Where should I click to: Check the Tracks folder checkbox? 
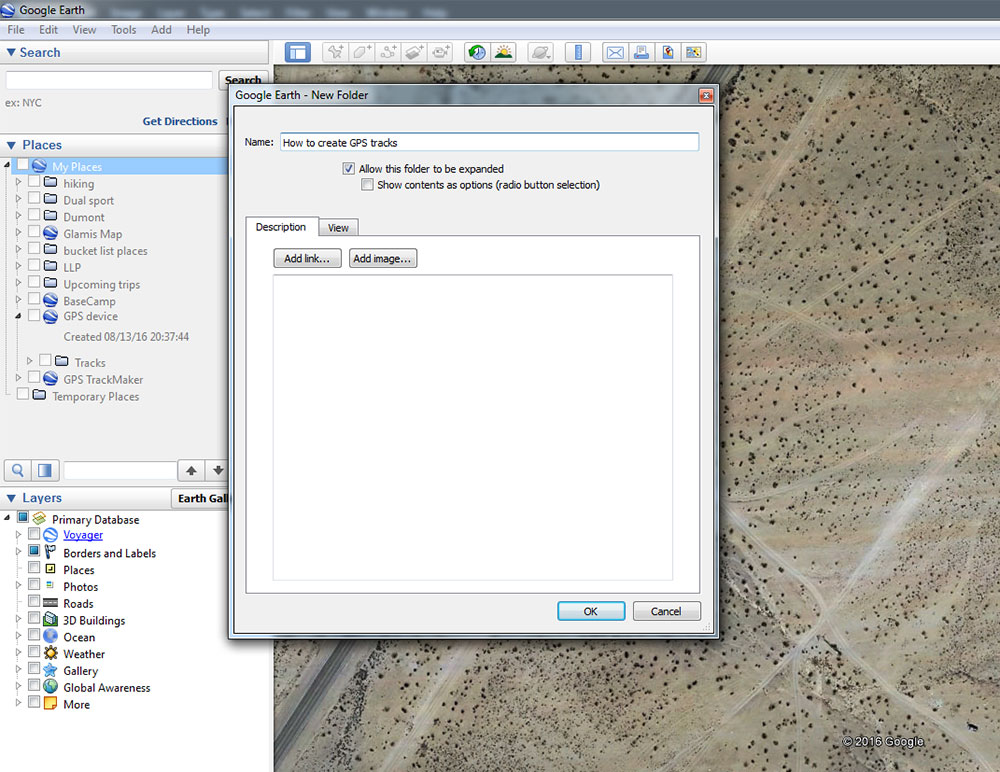(x=45, y=360)
